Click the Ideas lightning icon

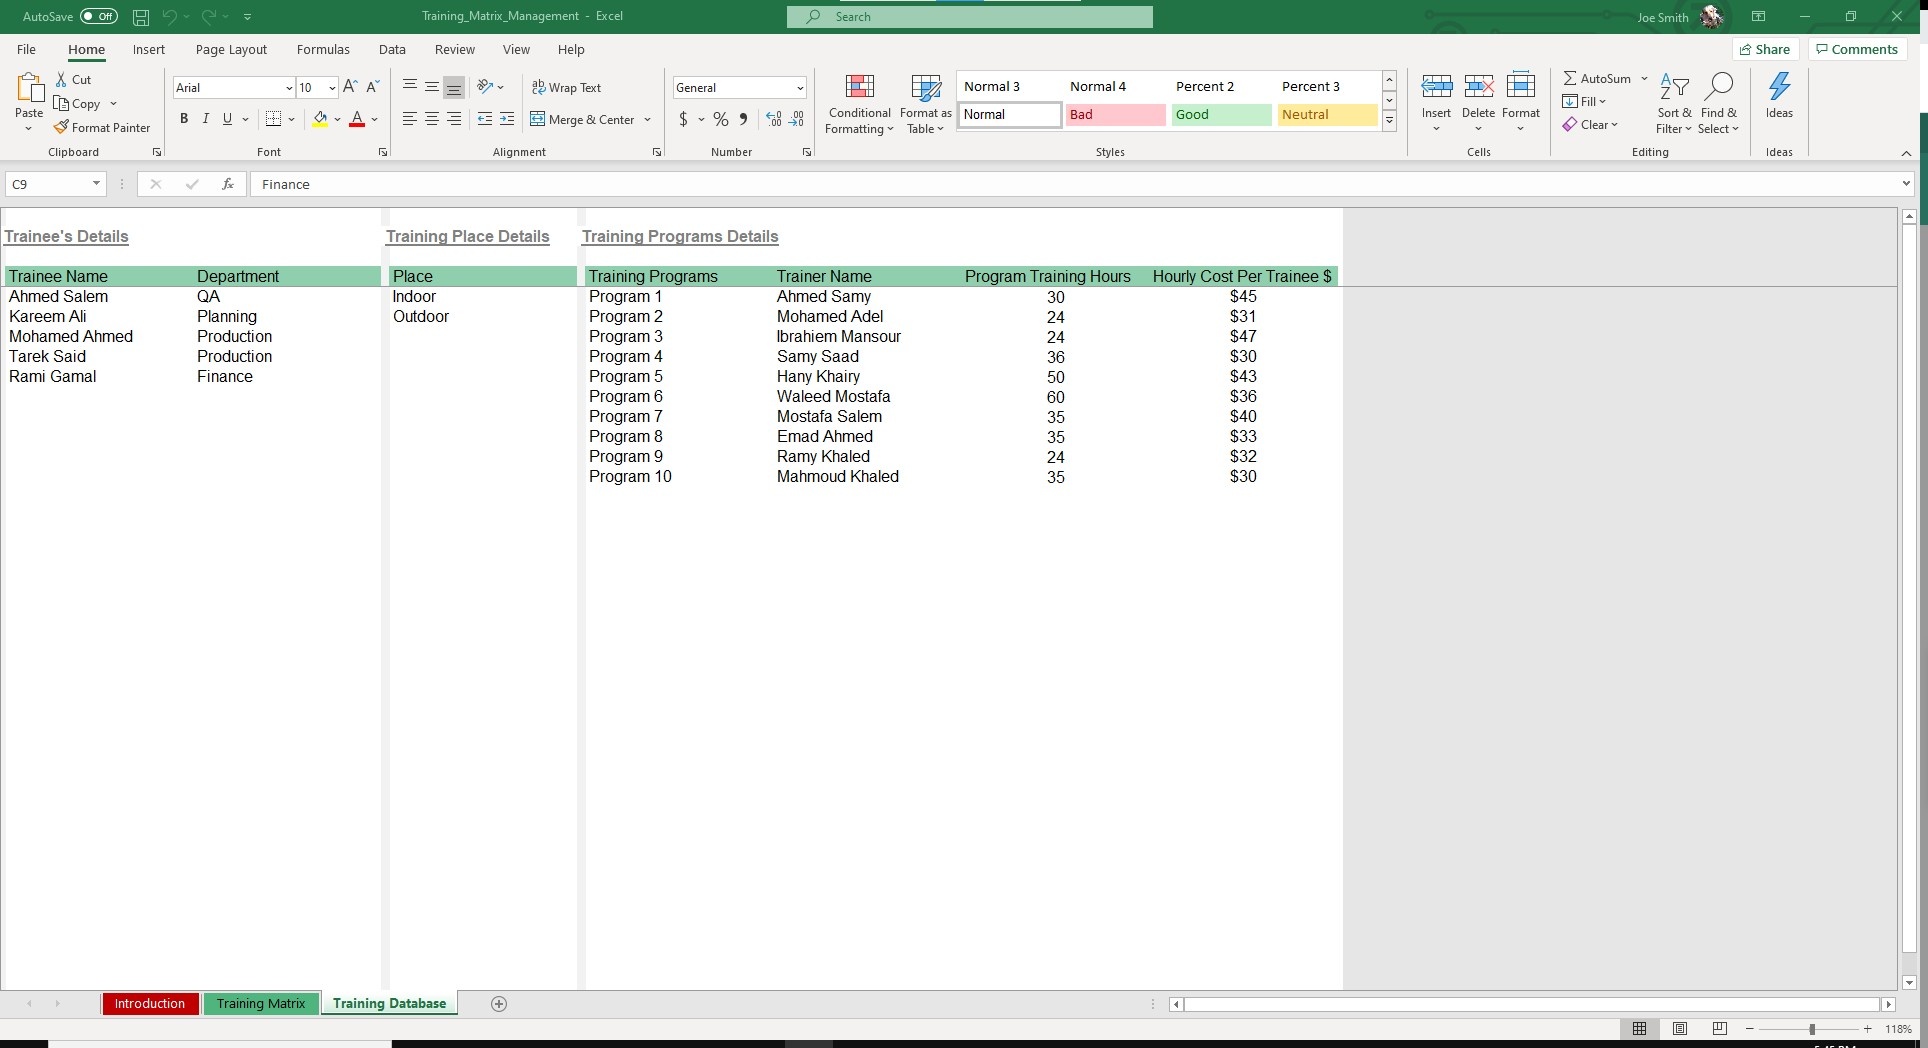tap(1779, 88)
